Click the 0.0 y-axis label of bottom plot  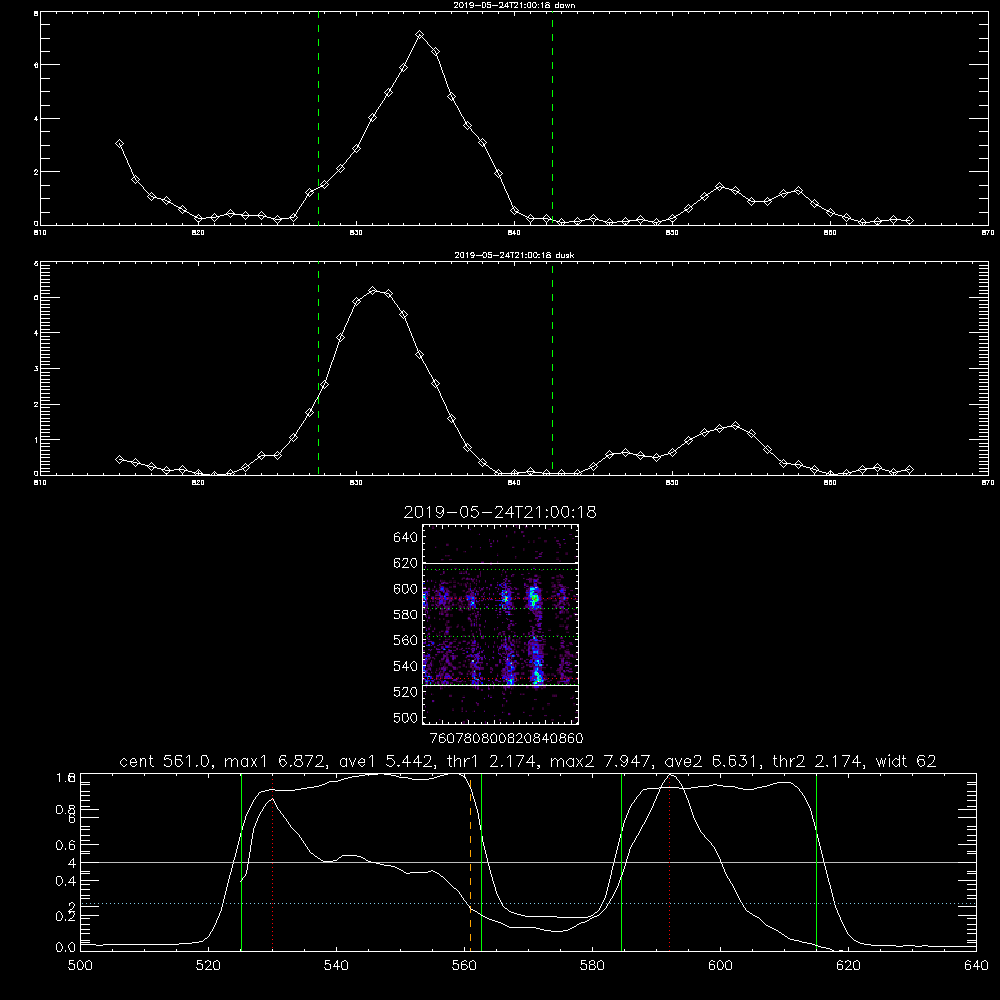[x=66, y=948]
